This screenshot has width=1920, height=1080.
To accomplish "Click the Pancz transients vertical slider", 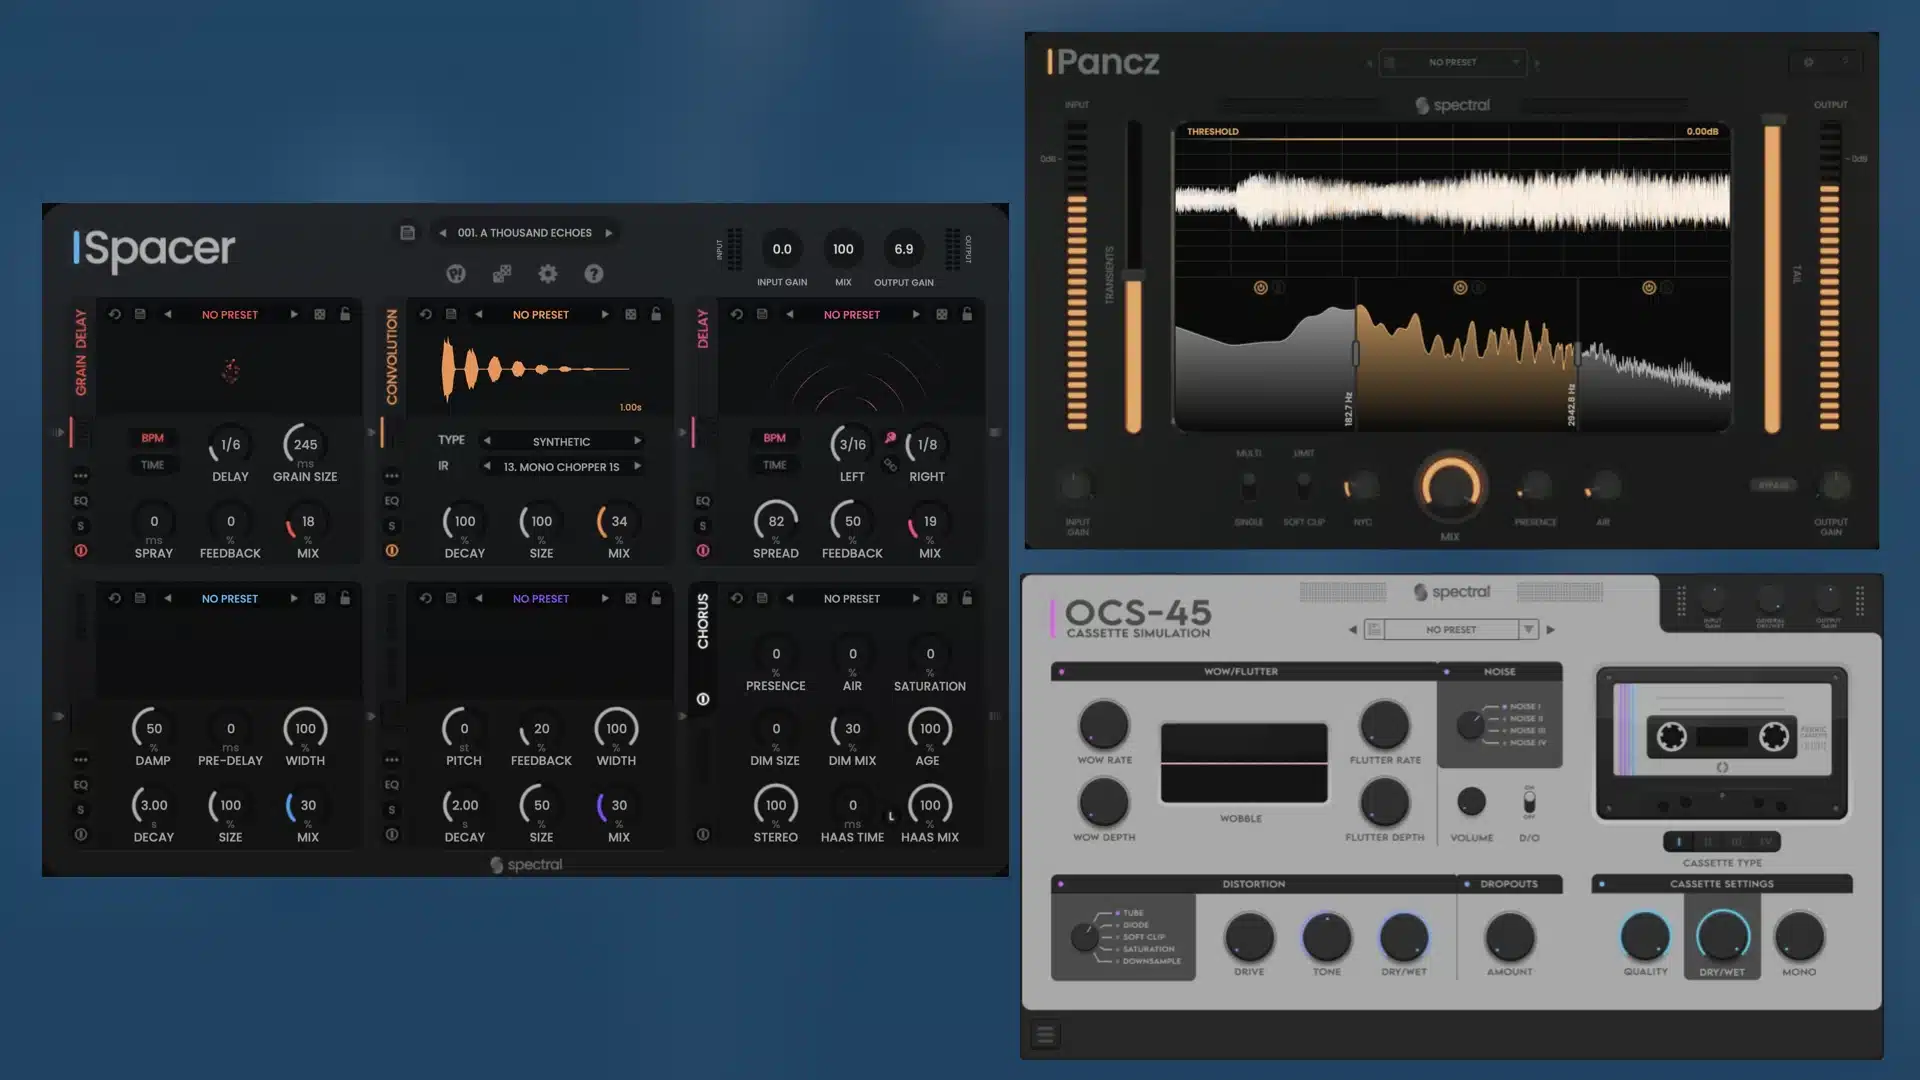I will click(x=1134, y=277).
